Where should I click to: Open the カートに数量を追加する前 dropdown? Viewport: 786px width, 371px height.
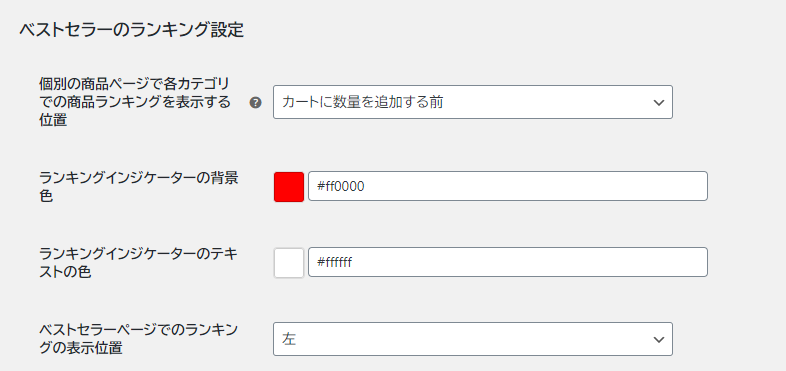tap(473, 102)
